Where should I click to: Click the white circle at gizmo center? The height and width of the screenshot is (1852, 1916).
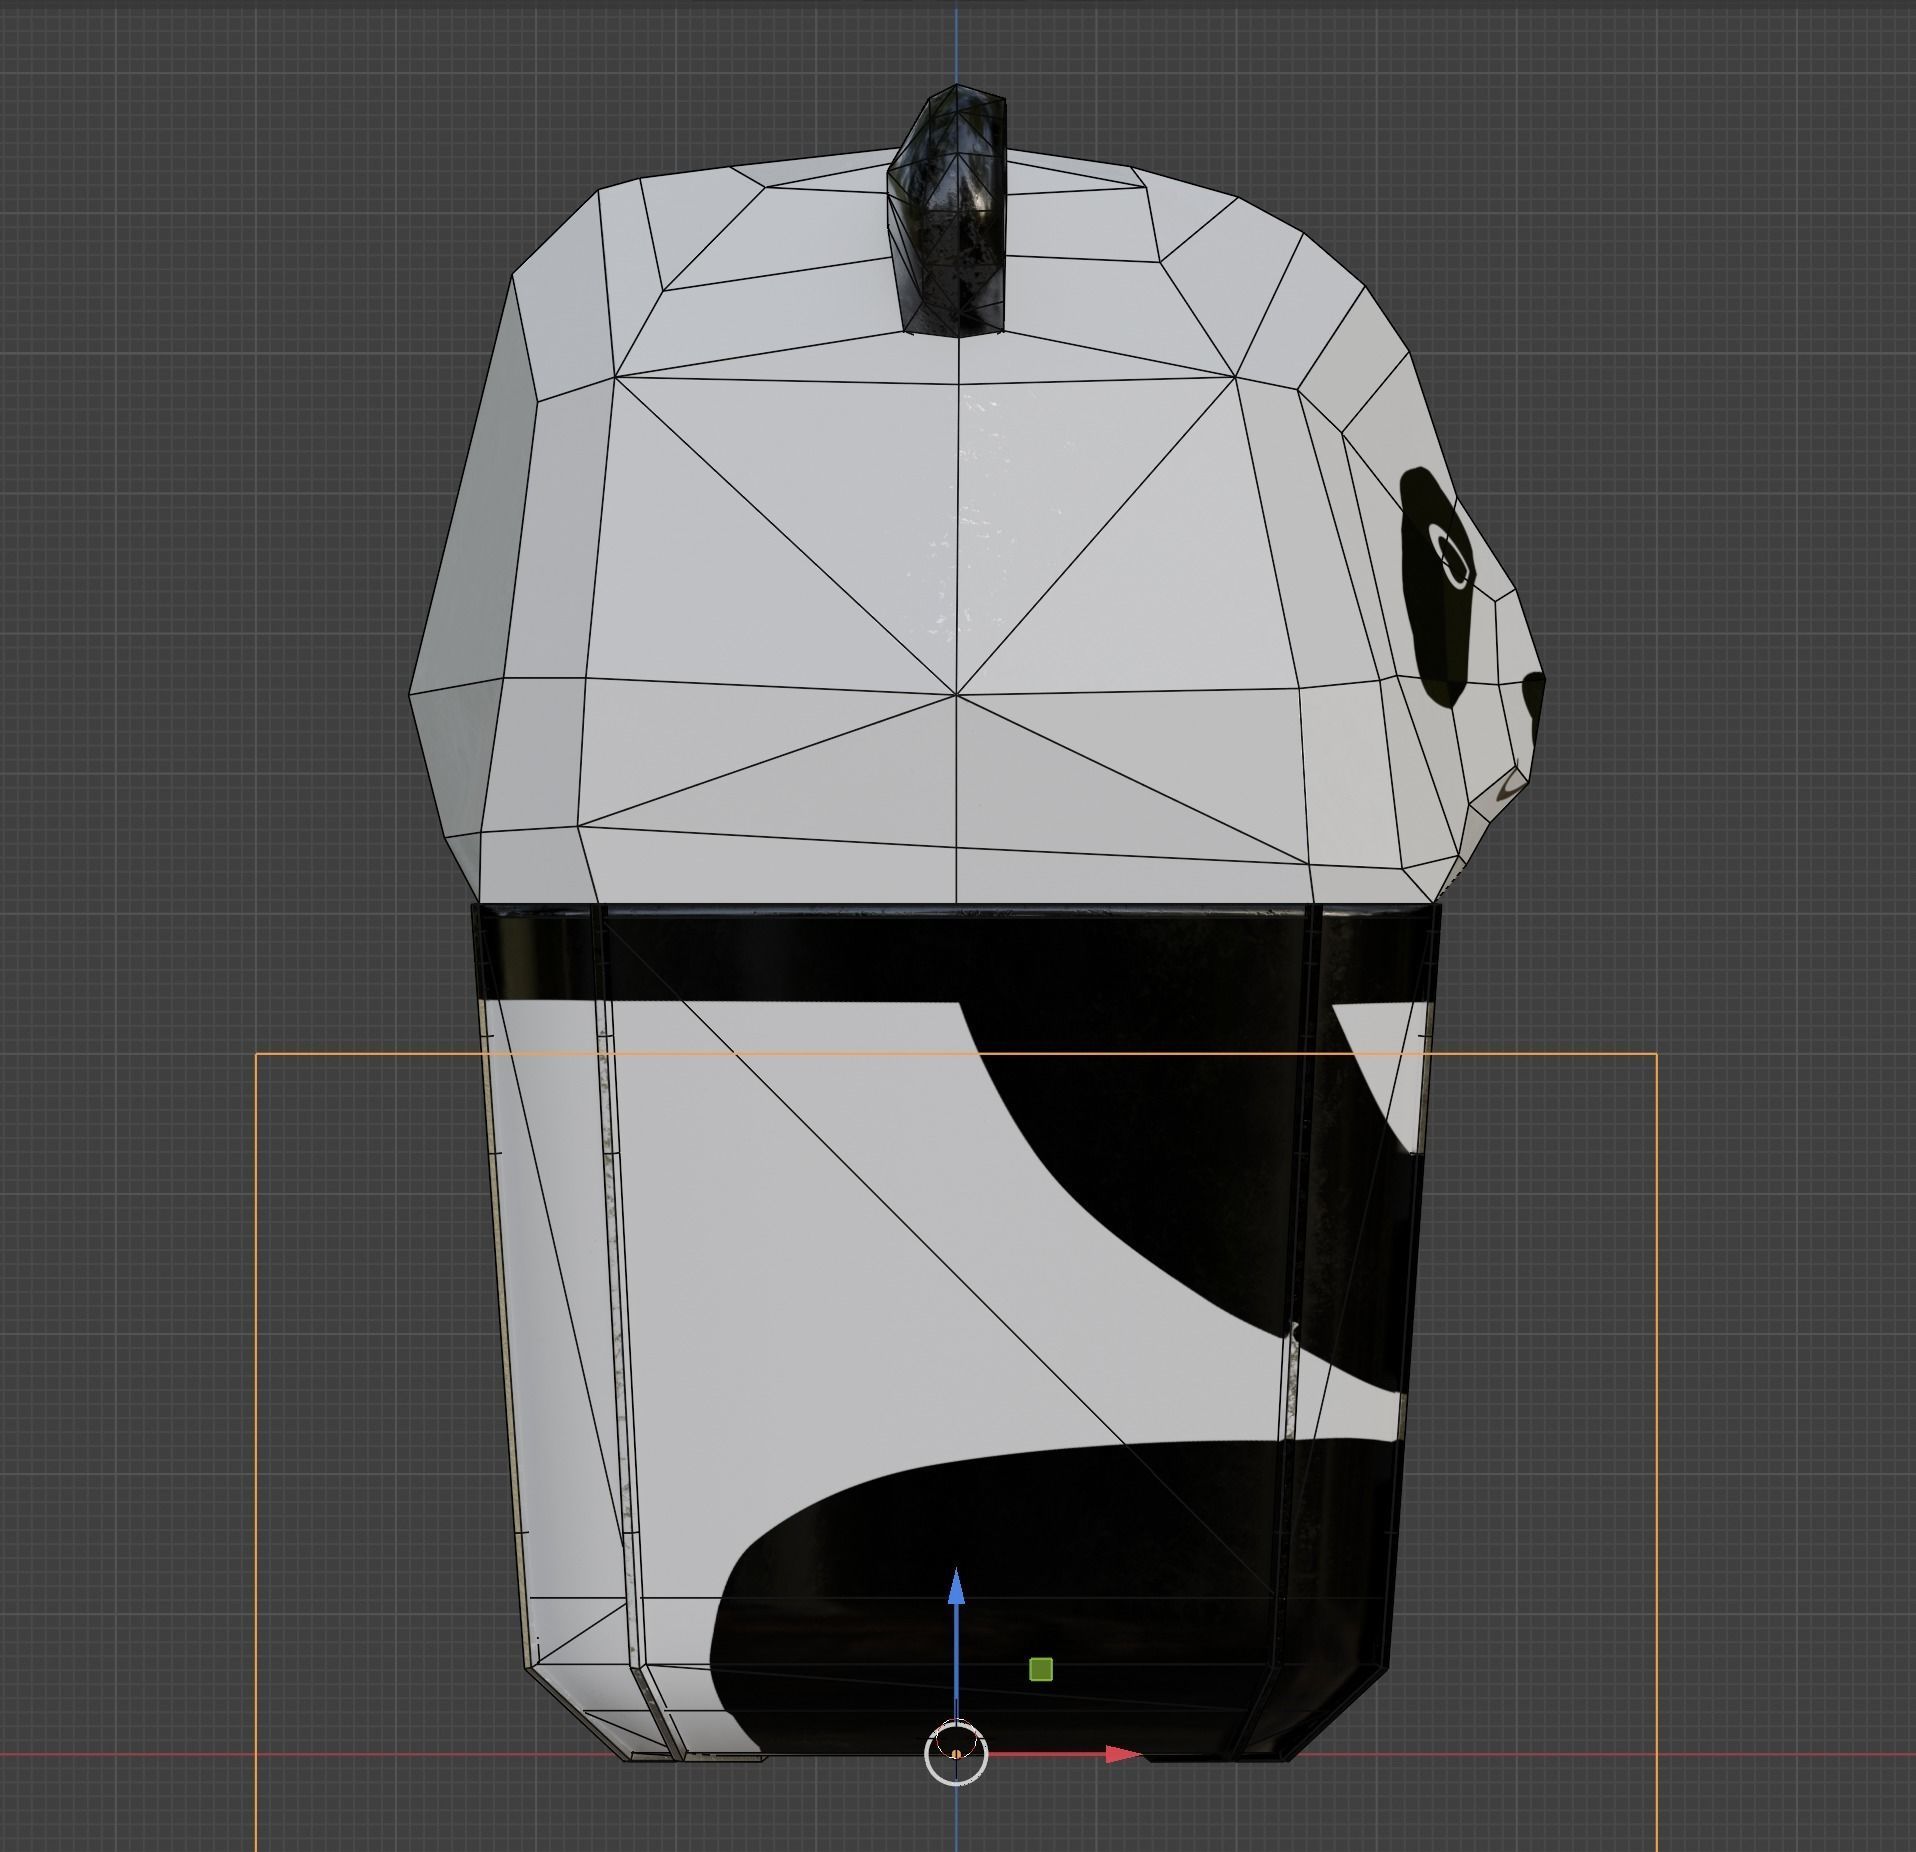coord(956,1754)
